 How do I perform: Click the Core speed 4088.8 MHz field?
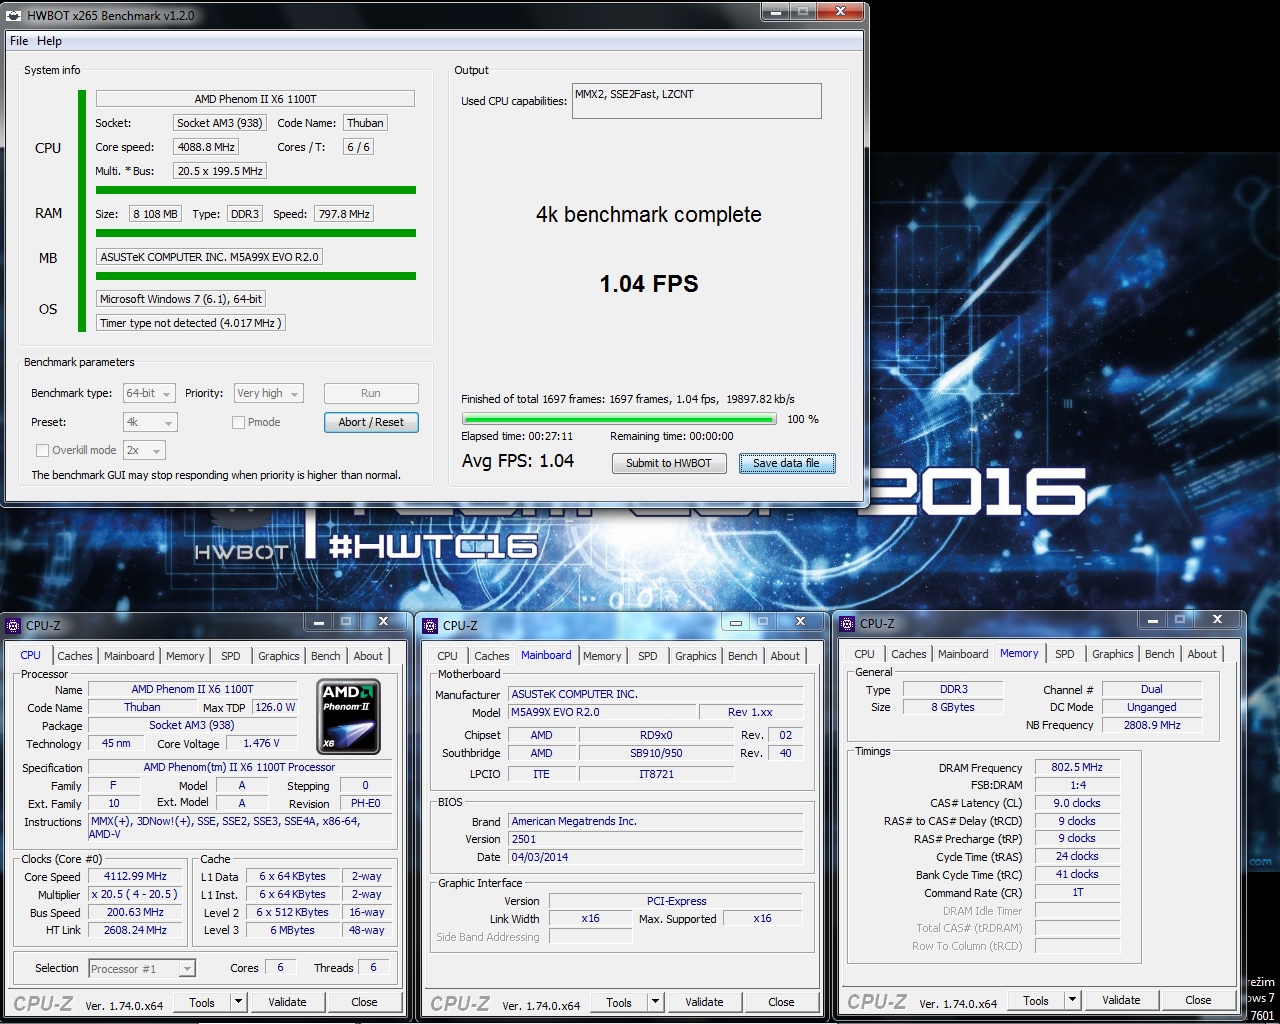(x=206, y=147)
